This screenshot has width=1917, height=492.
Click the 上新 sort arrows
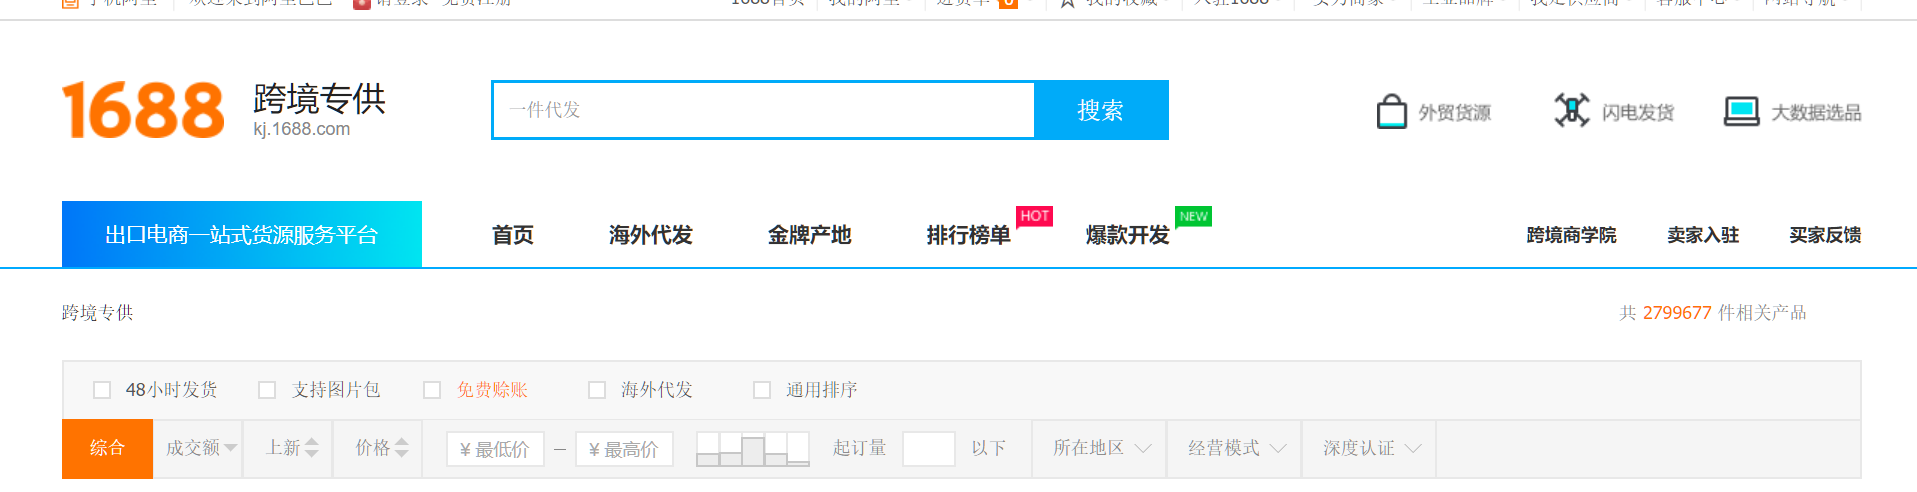point(312,448)
